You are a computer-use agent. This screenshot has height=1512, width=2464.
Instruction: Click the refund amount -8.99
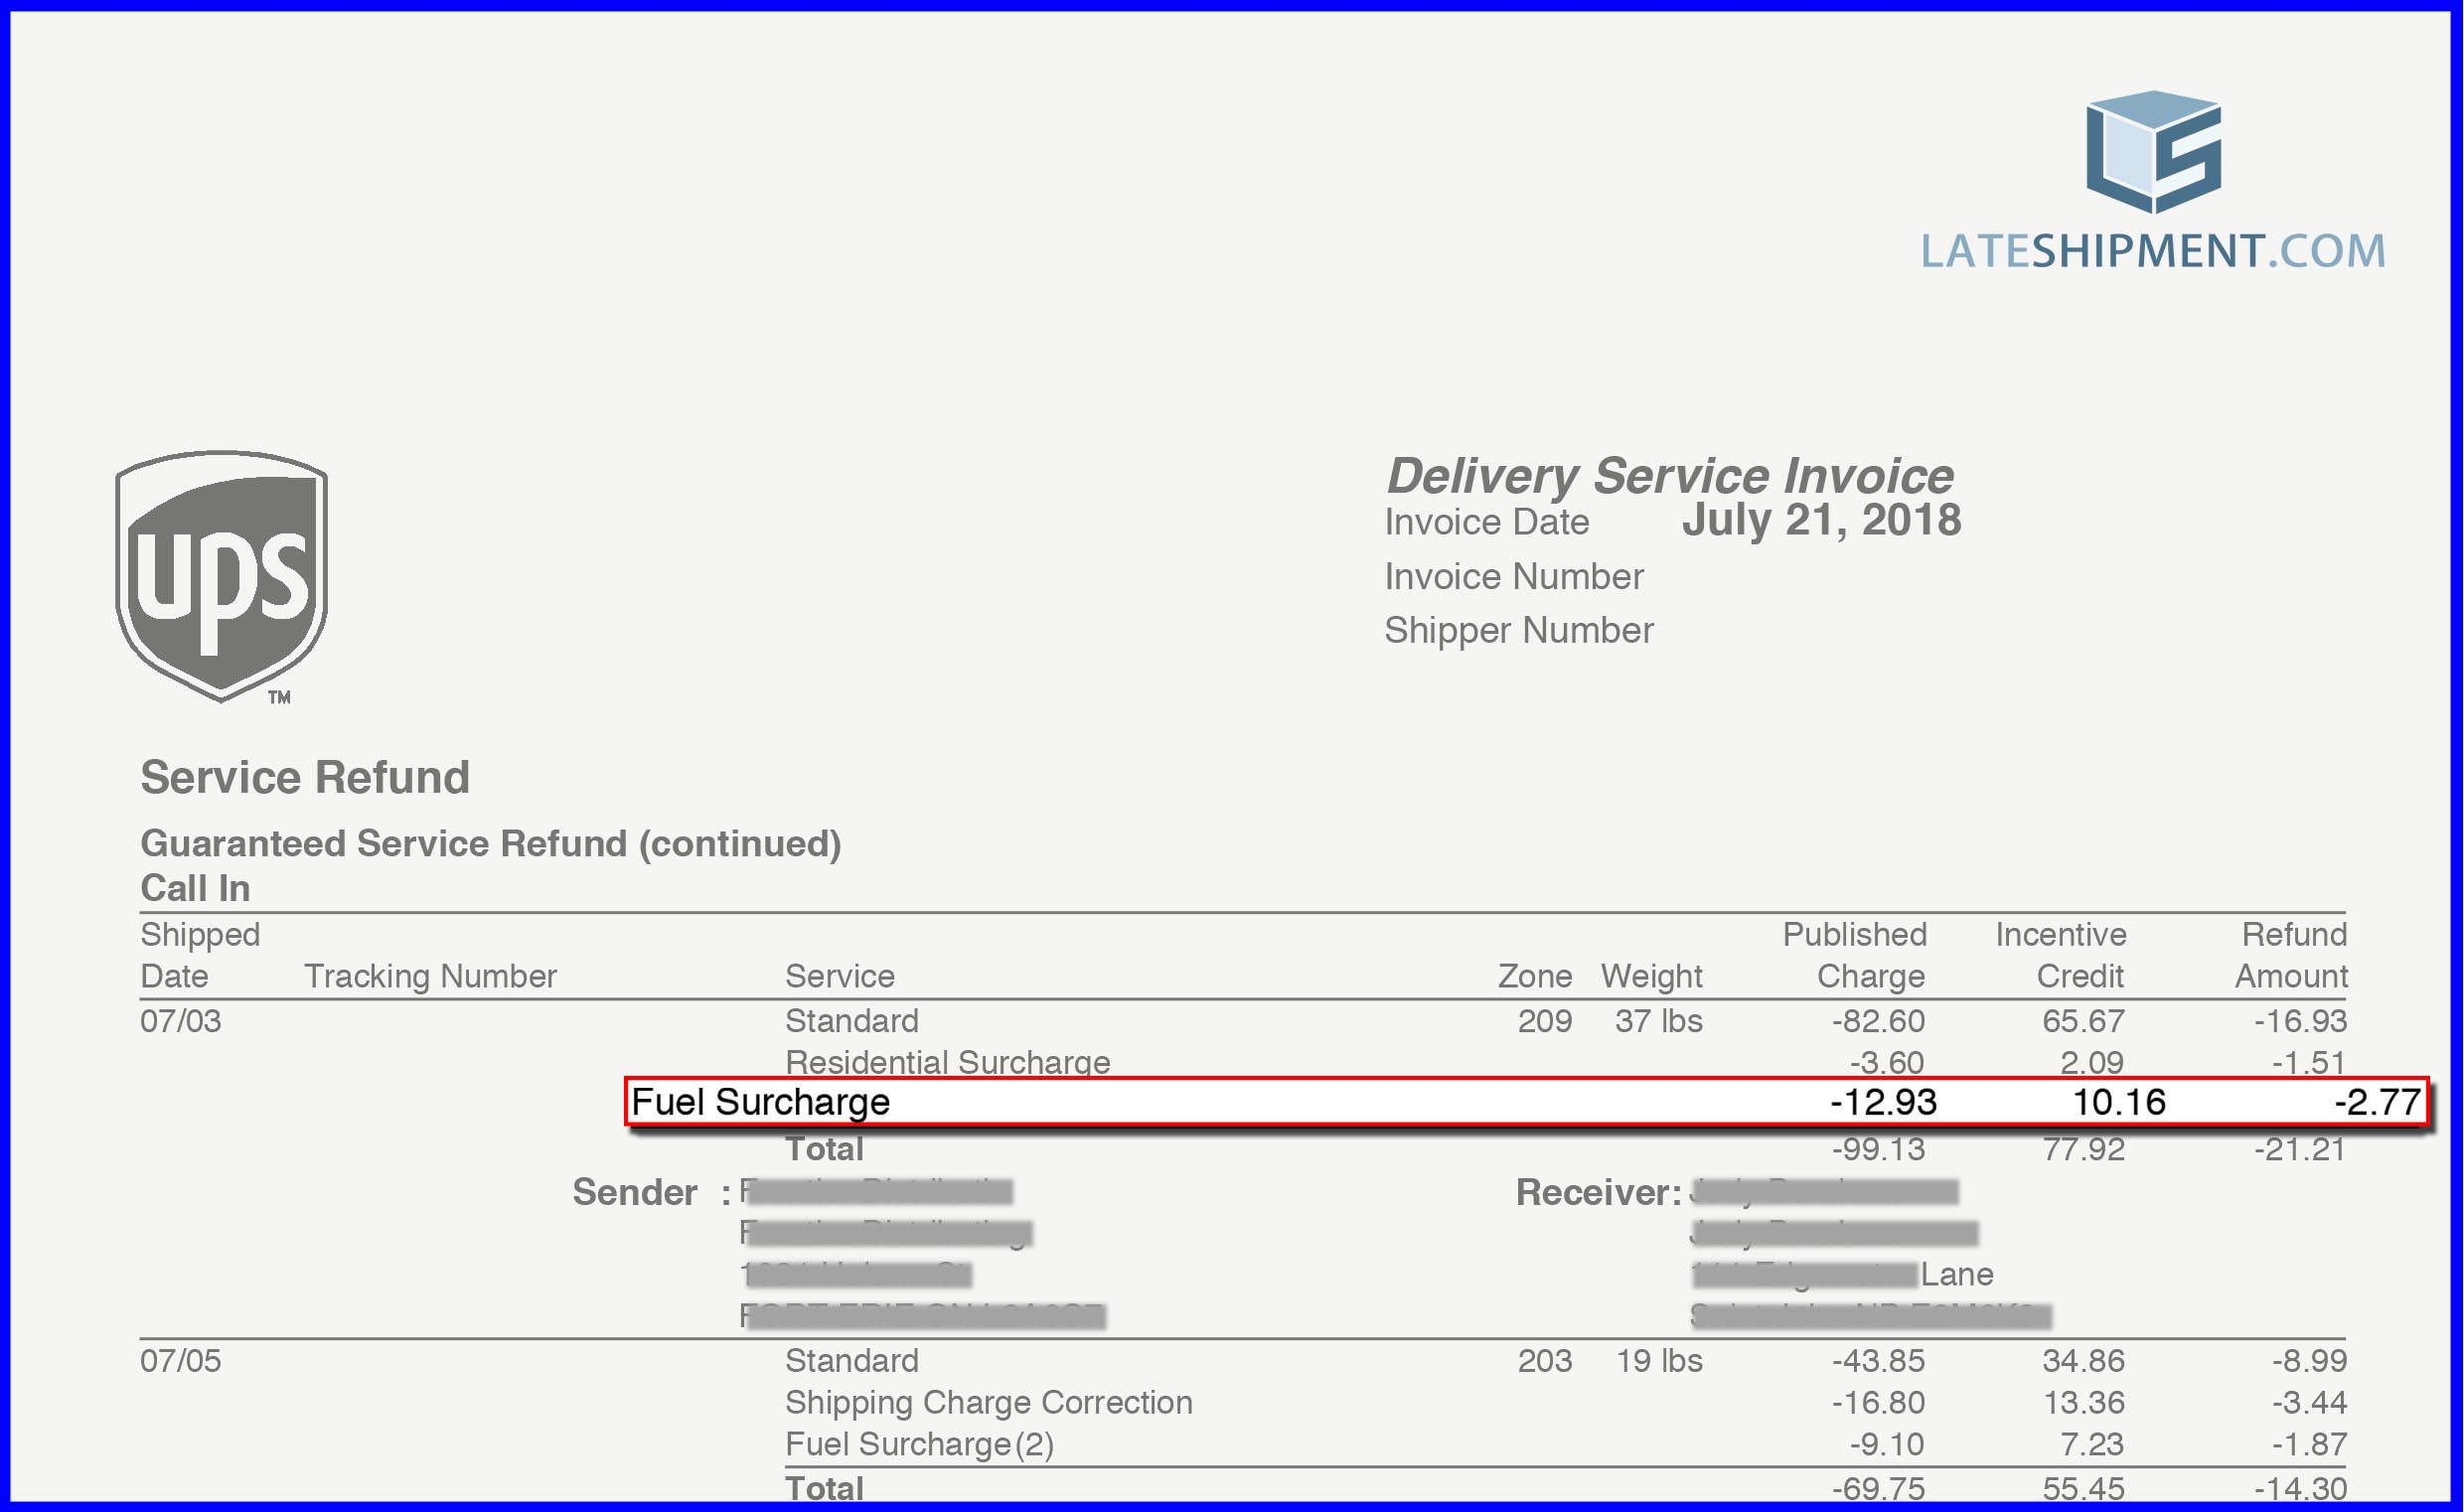tap(2309, 1361)
